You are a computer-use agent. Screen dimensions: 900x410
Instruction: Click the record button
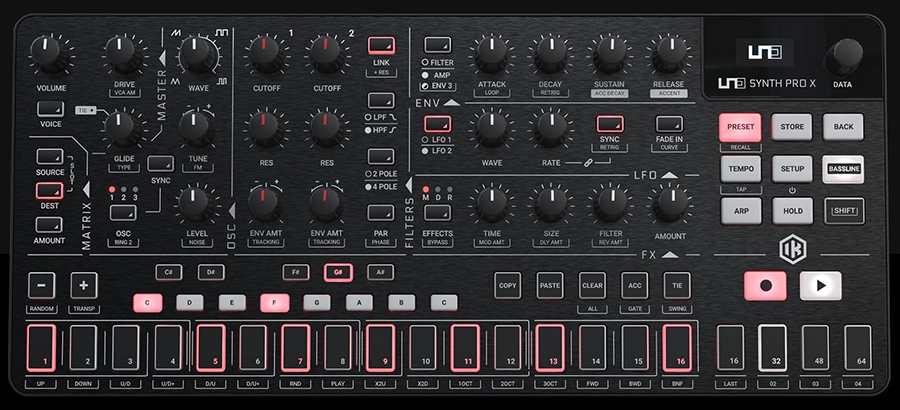[x=765, y=286]
